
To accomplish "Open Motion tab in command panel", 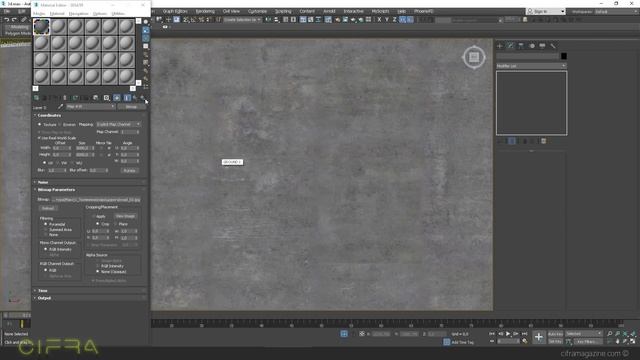I will (532, 46).
